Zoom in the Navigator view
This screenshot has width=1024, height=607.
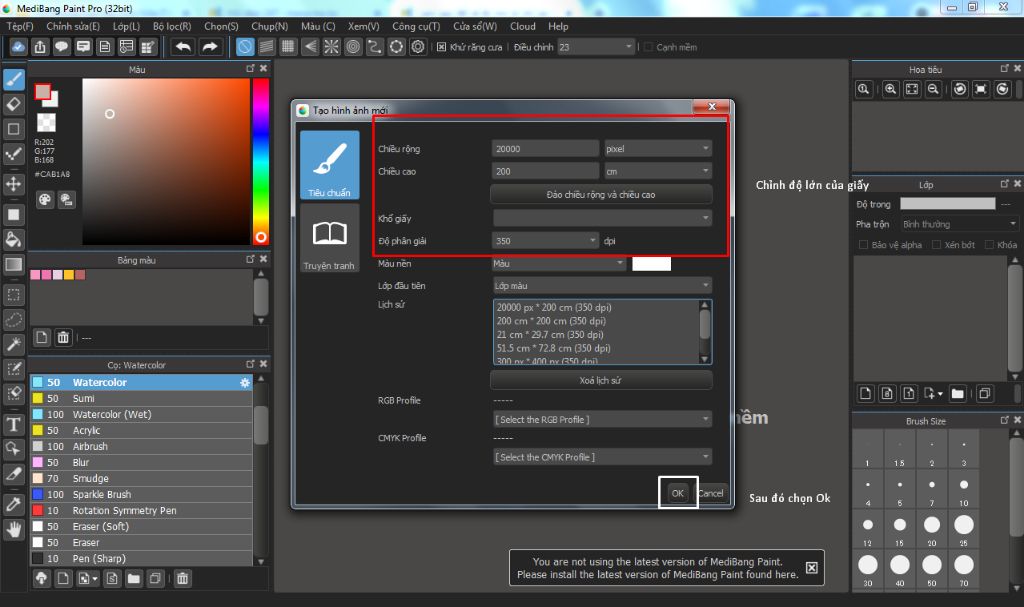890,90
